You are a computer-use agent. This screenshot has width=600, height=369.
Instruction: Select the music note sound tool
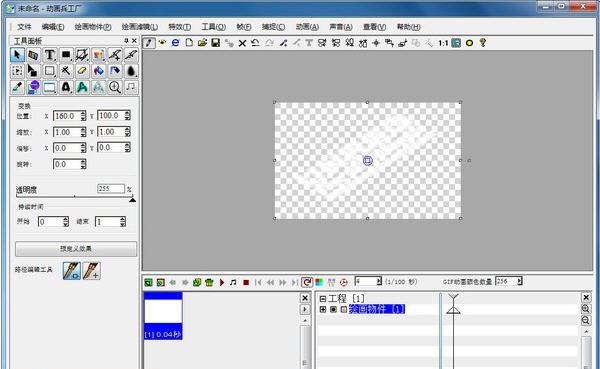tap(130, 87)
